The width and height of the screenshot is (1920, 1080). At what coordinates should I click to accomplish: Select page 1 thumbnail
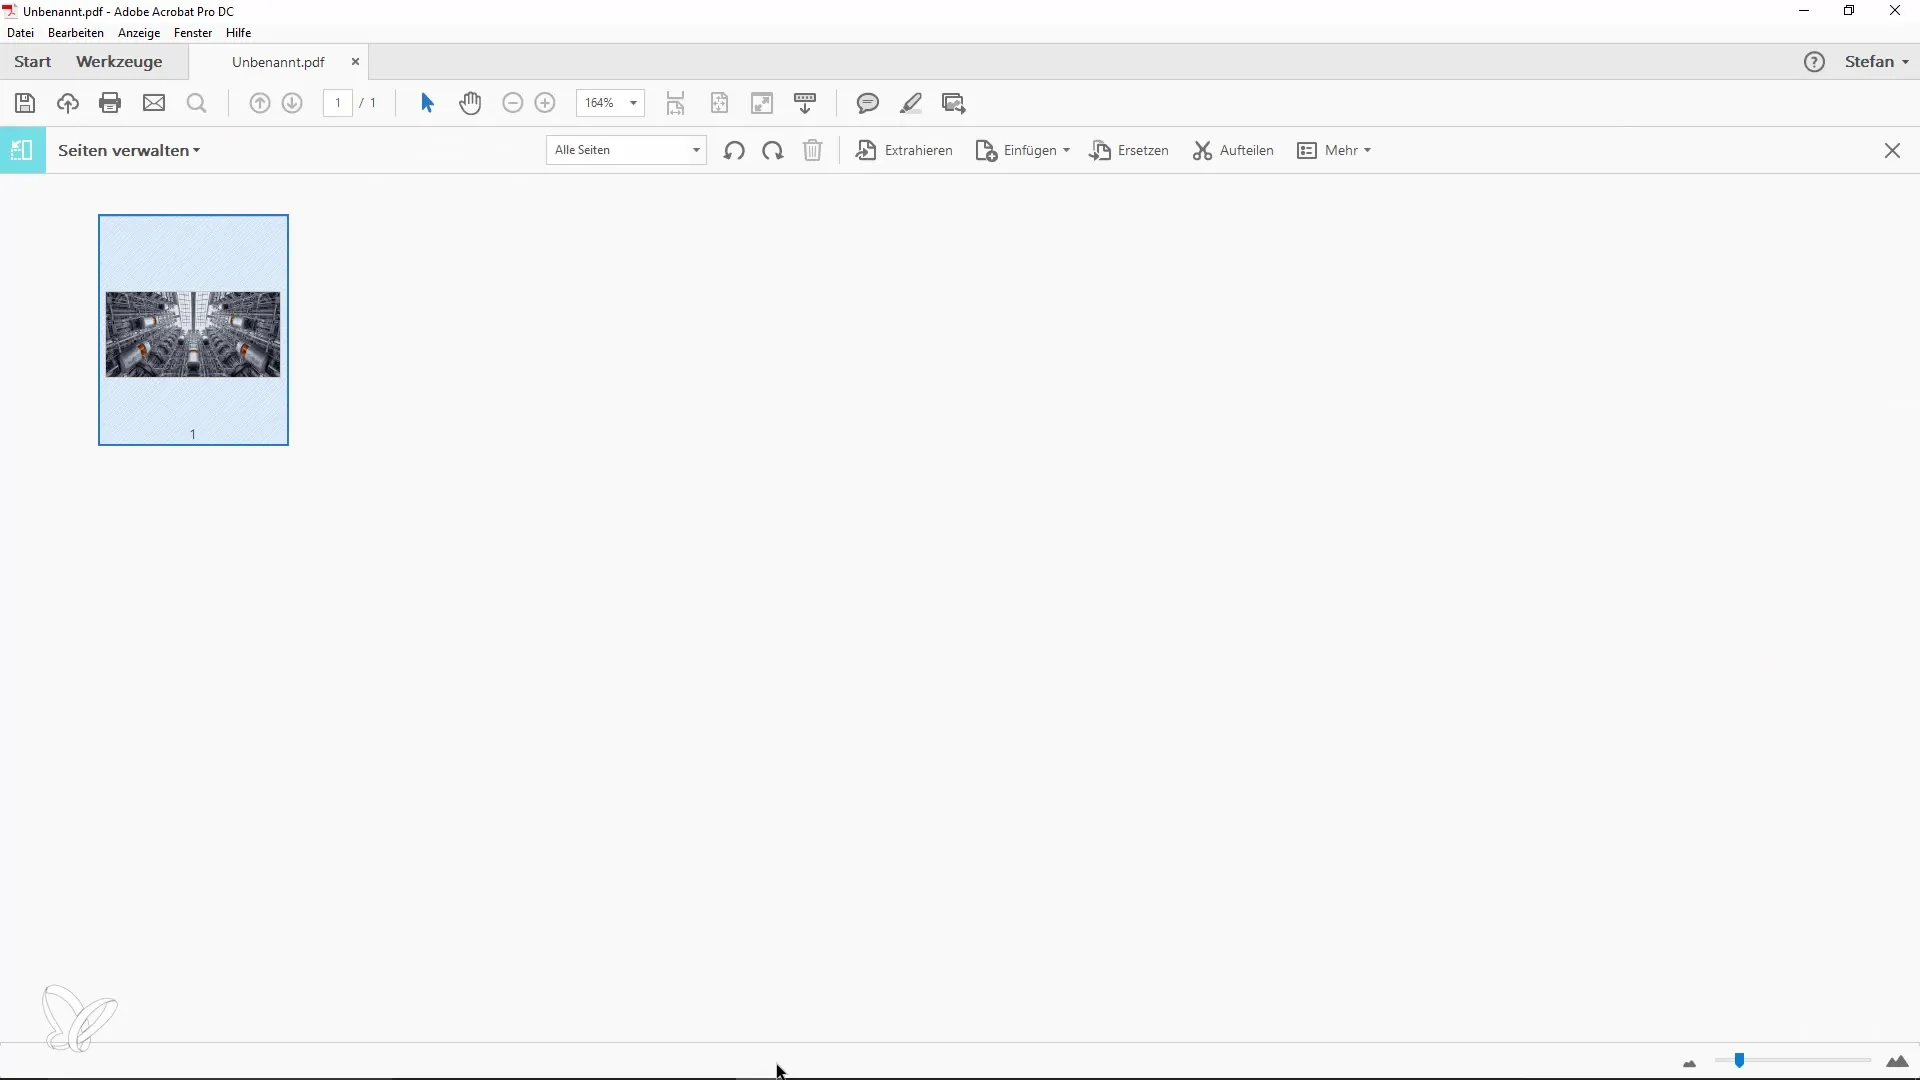tap(193, 330)
